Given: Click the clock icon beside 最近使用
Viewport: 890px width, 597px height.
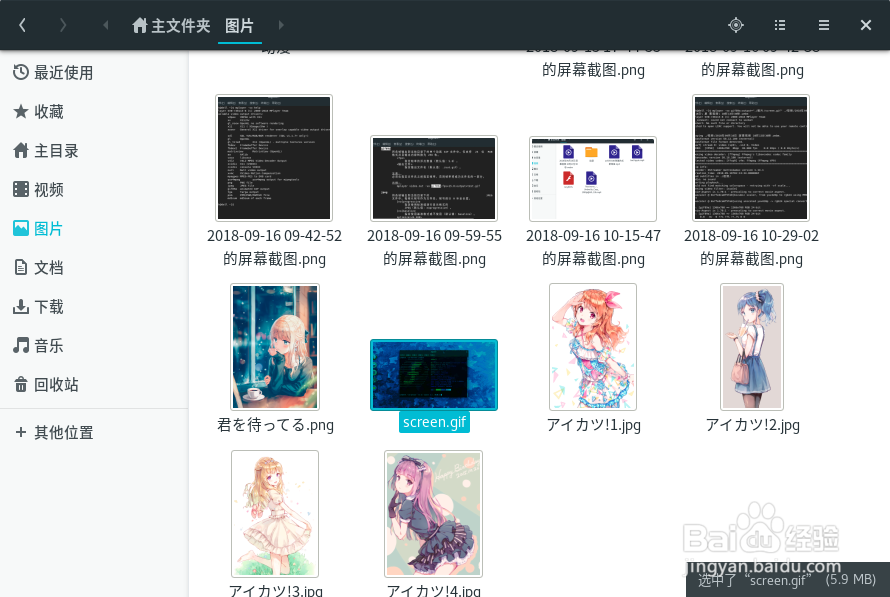Looking at the screenshot, I should coord(21,72).
